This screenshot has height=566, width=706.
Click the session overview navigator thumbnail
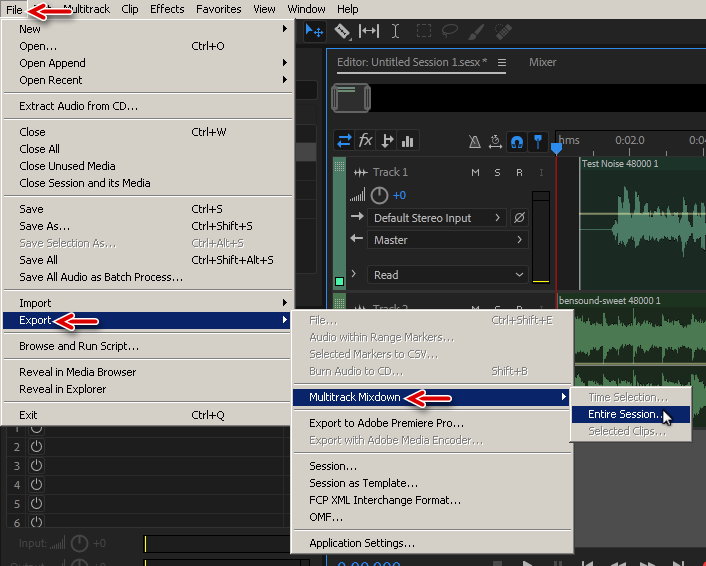coord(351,98)
